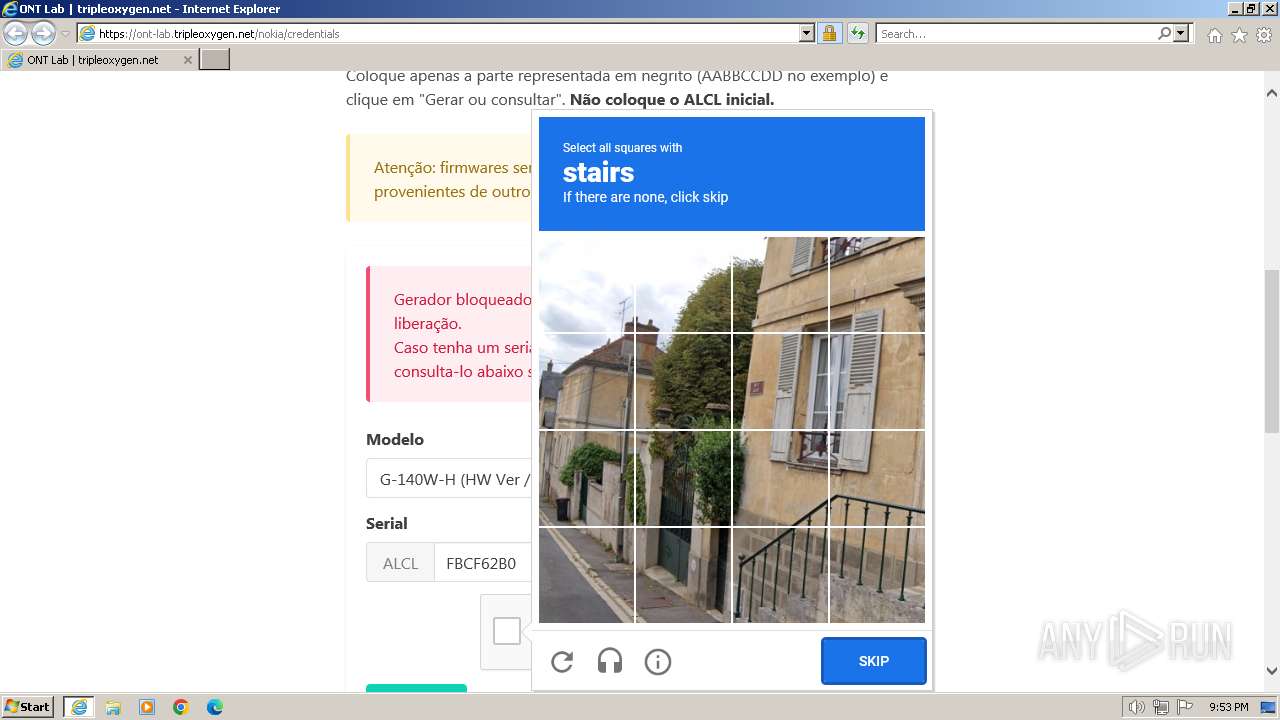Select captcha tile with window shutters
Image resolution: width=1280 pixels, height=720 pixels.
click(877, 381)
